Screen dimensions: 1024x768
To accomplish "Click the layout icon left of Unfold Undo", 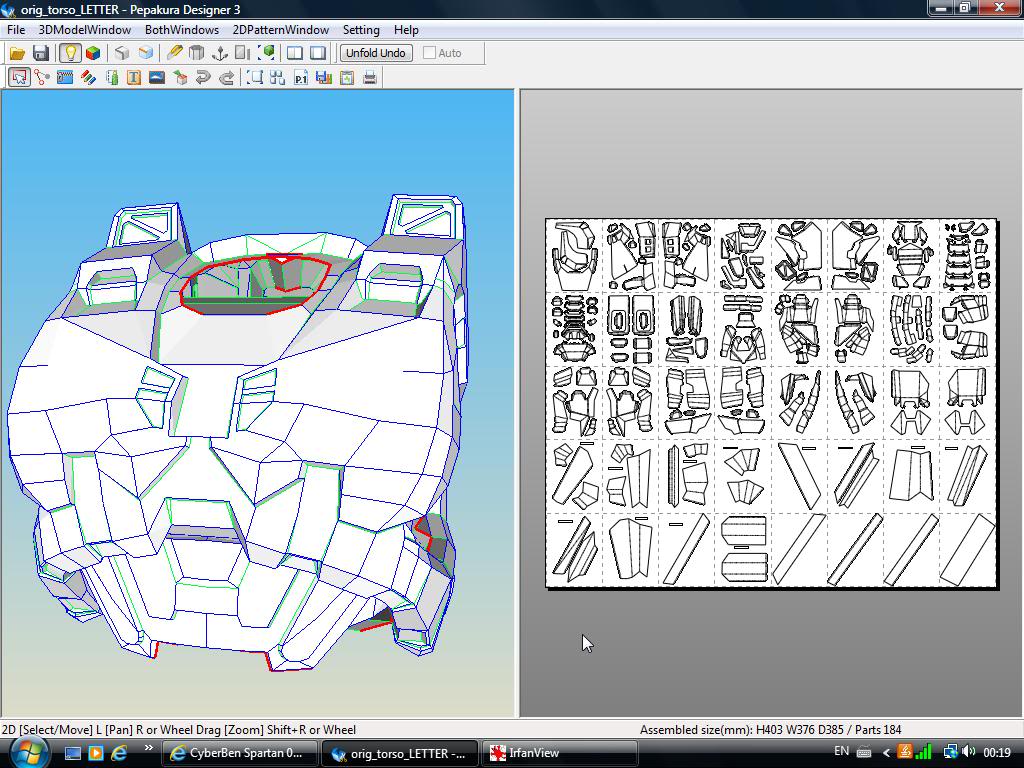I will [318, 53].
